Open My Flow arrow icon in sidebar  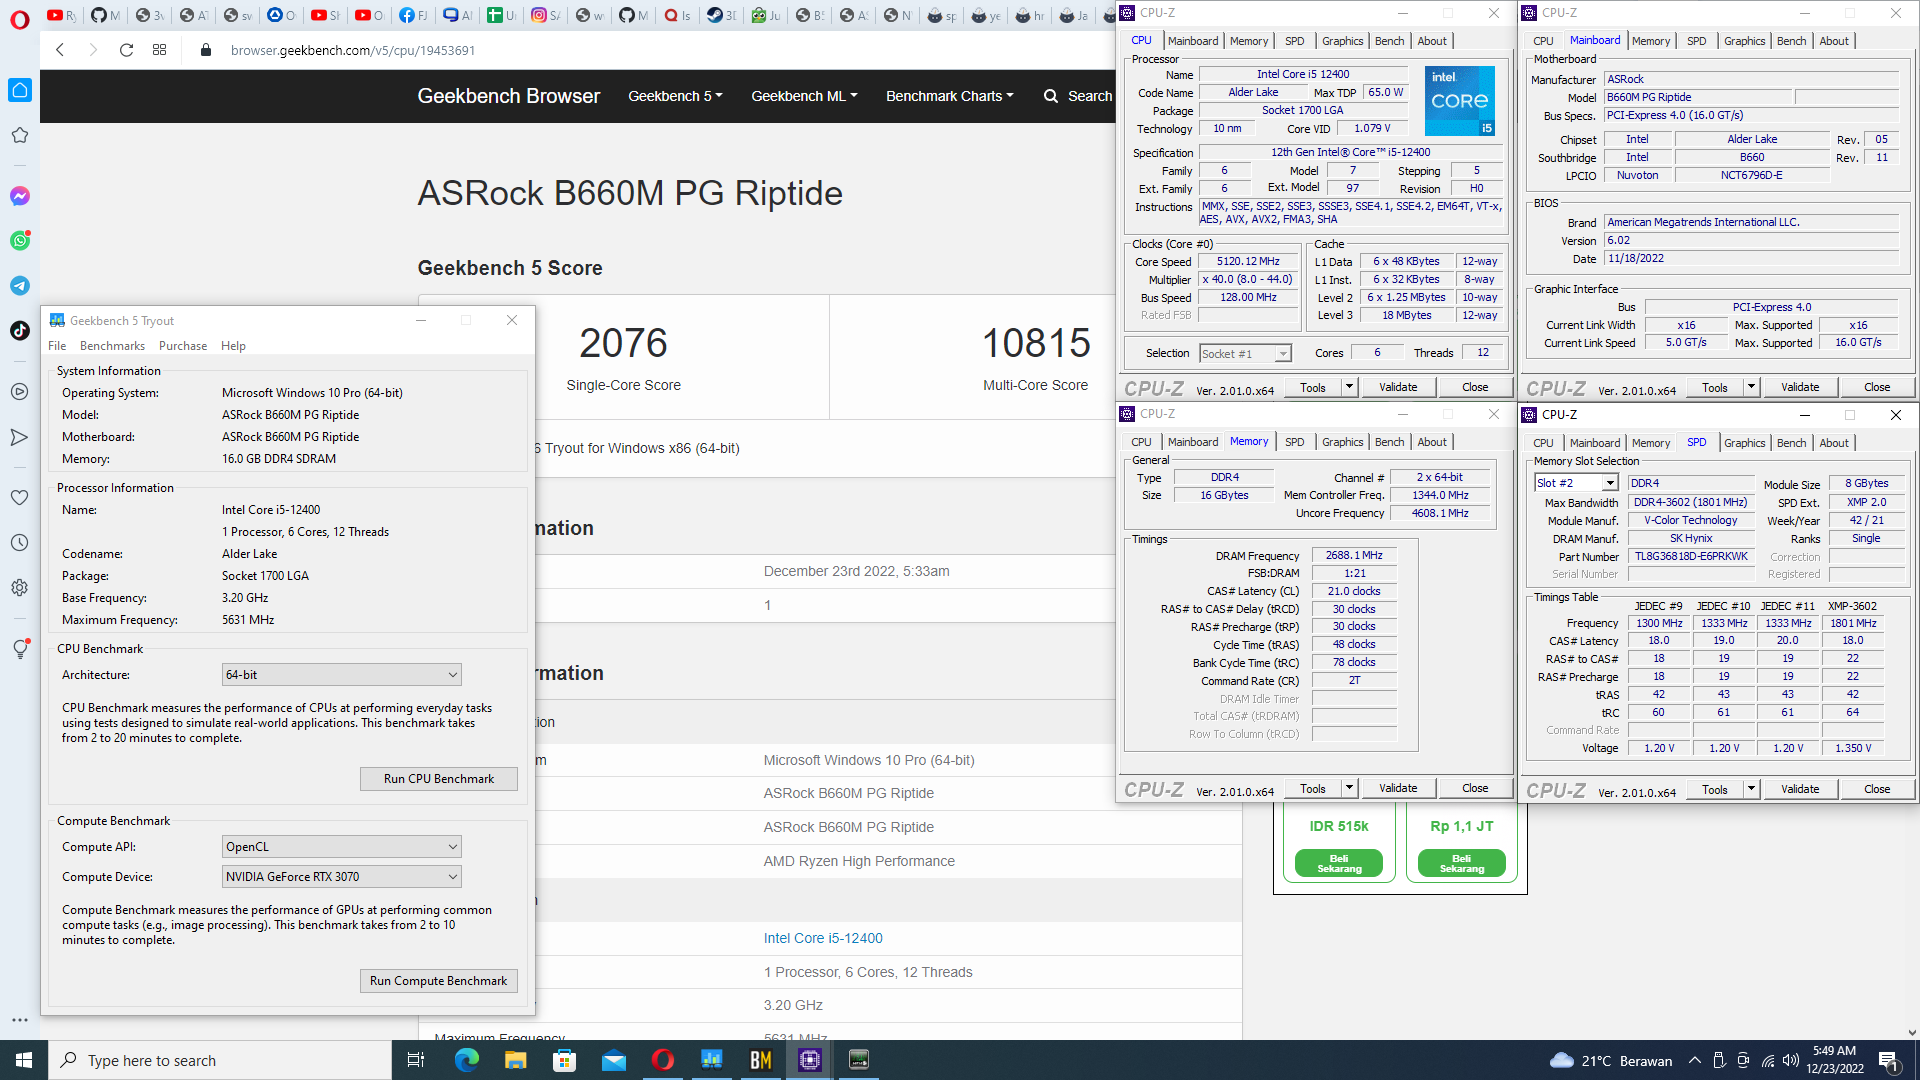(x=20, y=437)
